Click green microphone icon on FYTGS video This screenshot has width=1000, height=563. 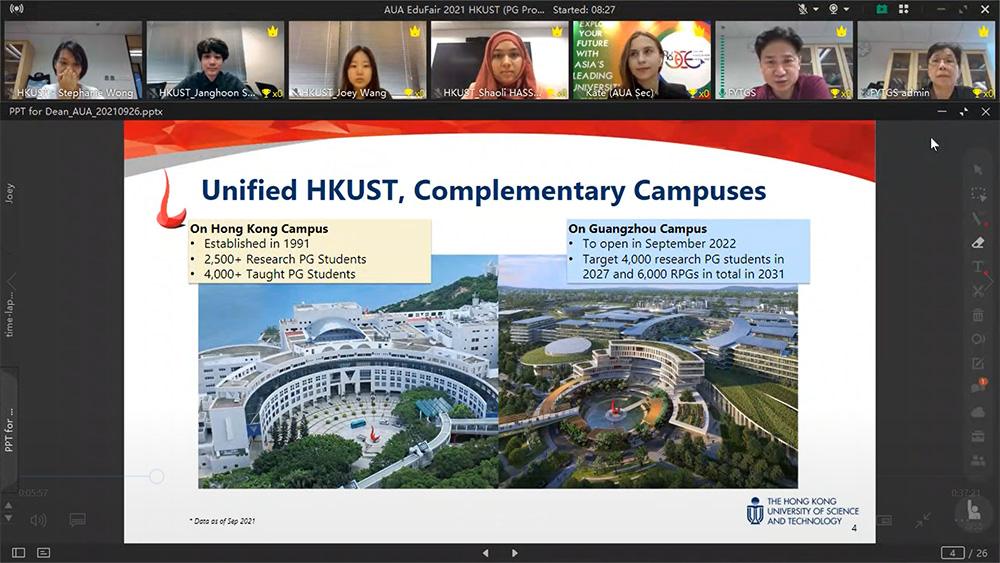(x=722, y=93)
